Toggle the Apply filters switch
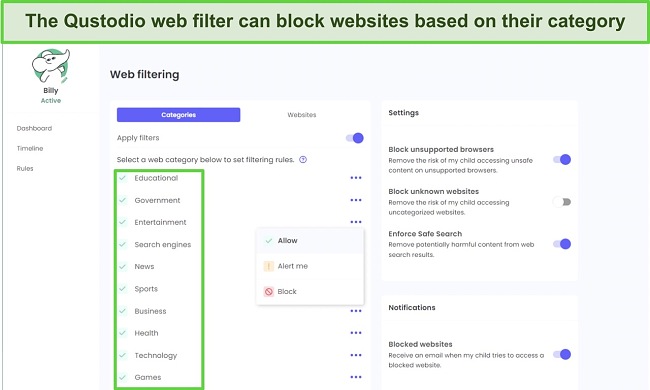 355,138
